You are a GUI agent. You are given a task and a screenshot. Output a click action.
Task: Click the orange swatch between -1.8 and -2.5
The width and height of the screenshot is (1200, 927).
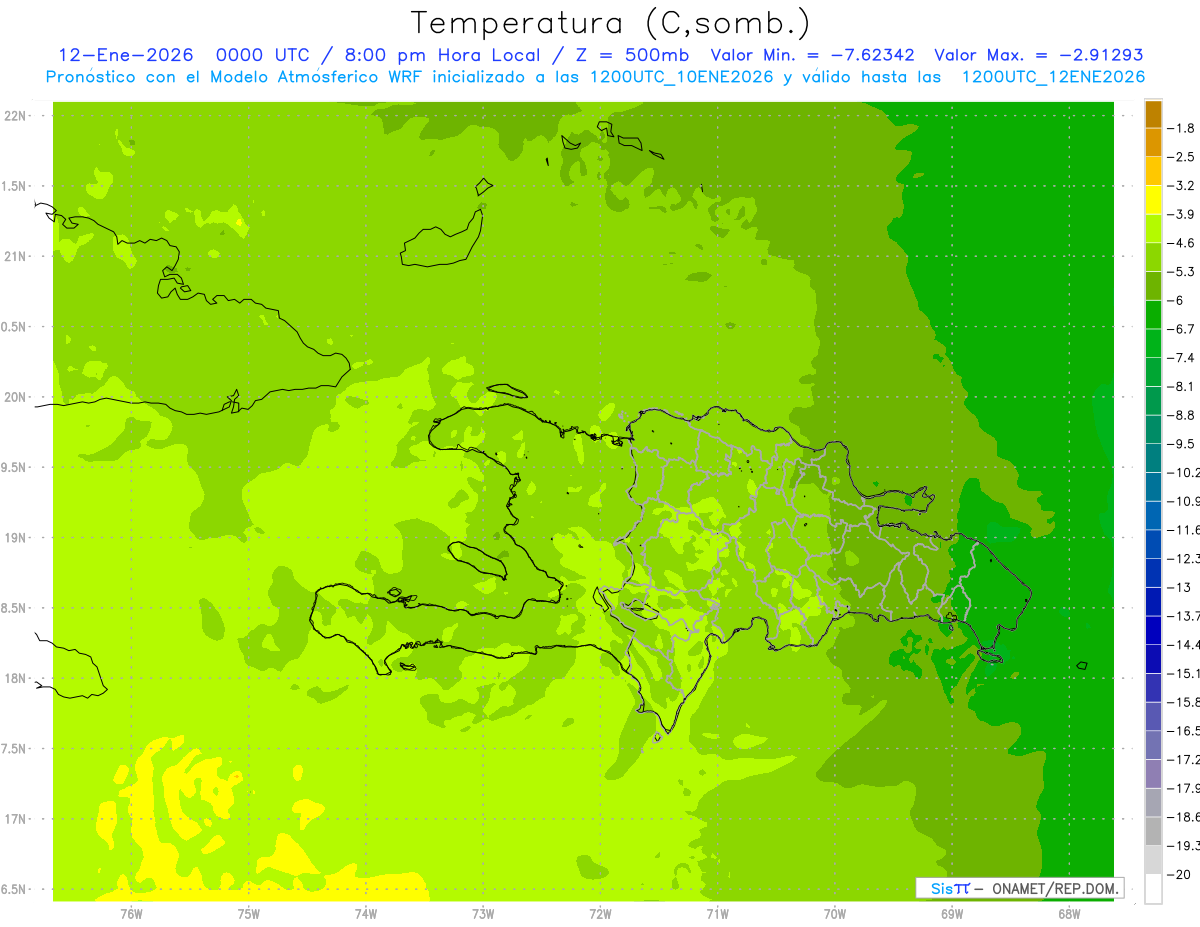[x=1153, y=143]
